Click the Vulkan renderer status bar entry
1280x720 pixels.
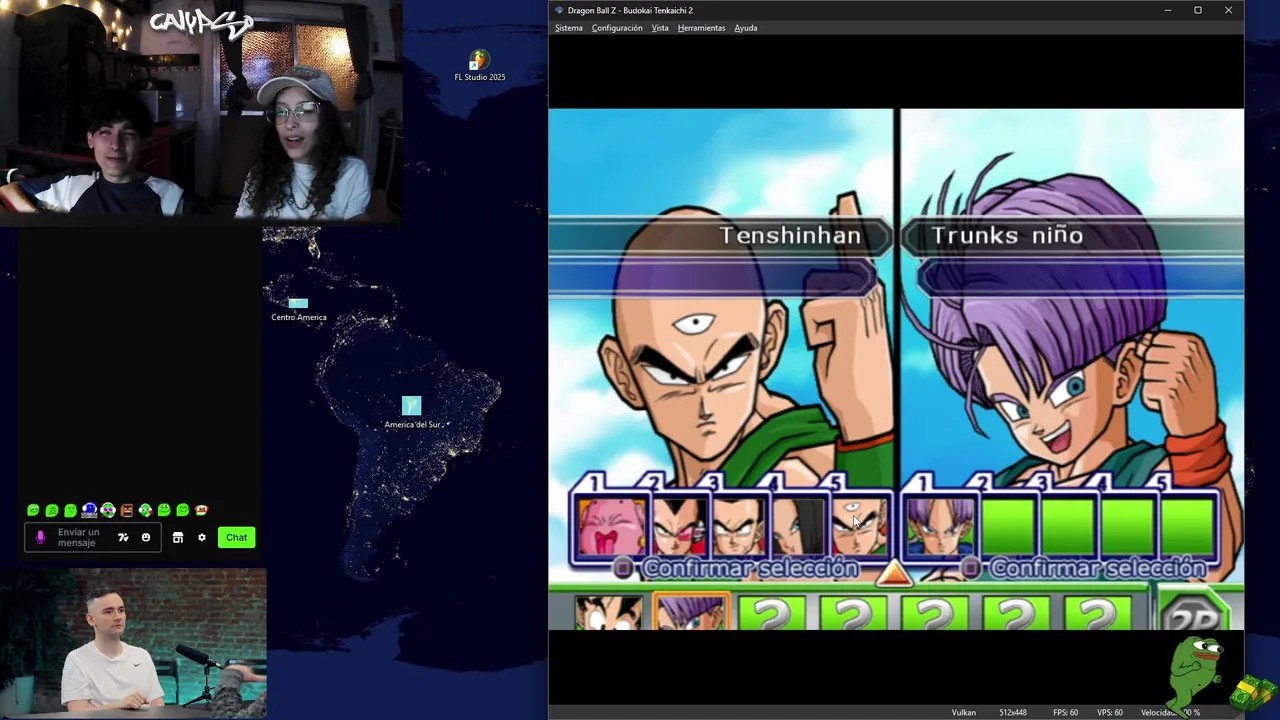(x=963, y=712)
